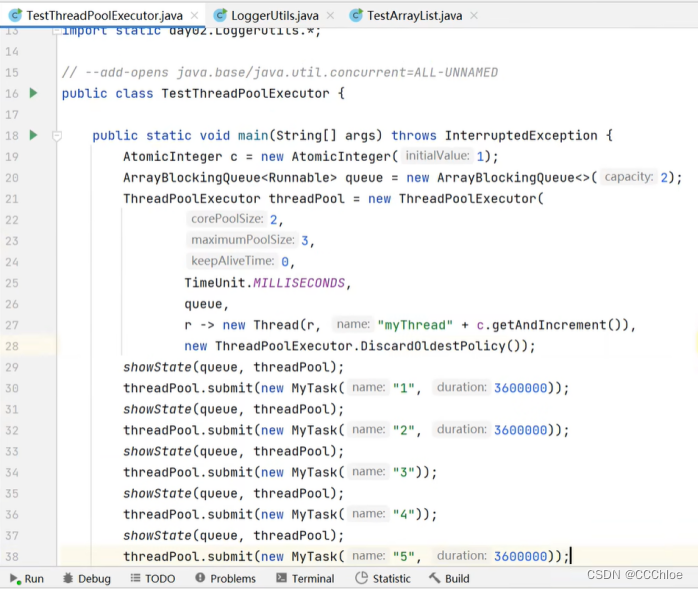Screen dimensions: 698x589
Task: Click the class file icon on TestArrayList.java tab
Action: 356,16
